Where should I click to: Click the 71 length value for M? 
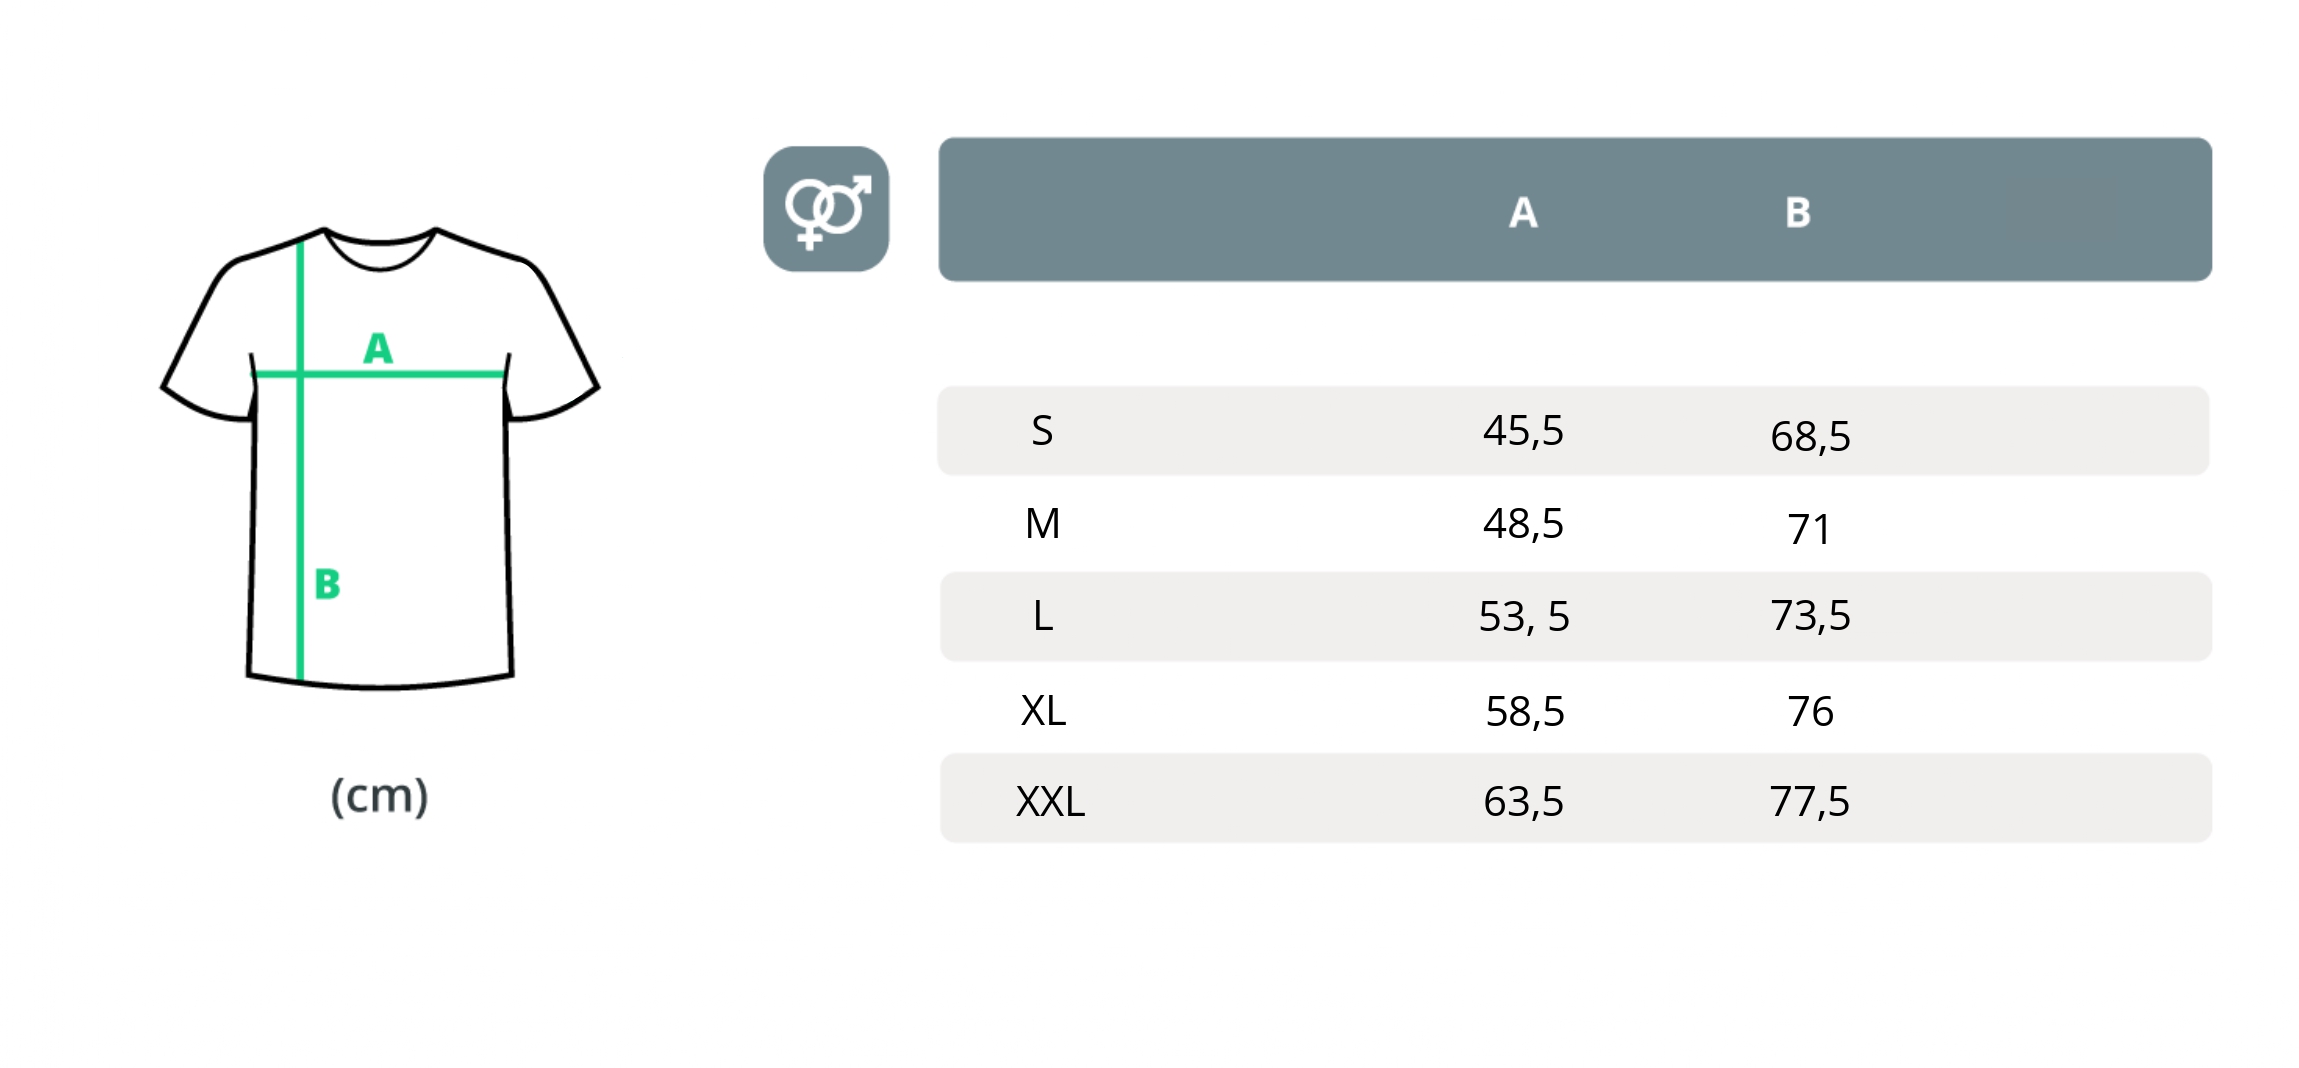pos(1809,529)
